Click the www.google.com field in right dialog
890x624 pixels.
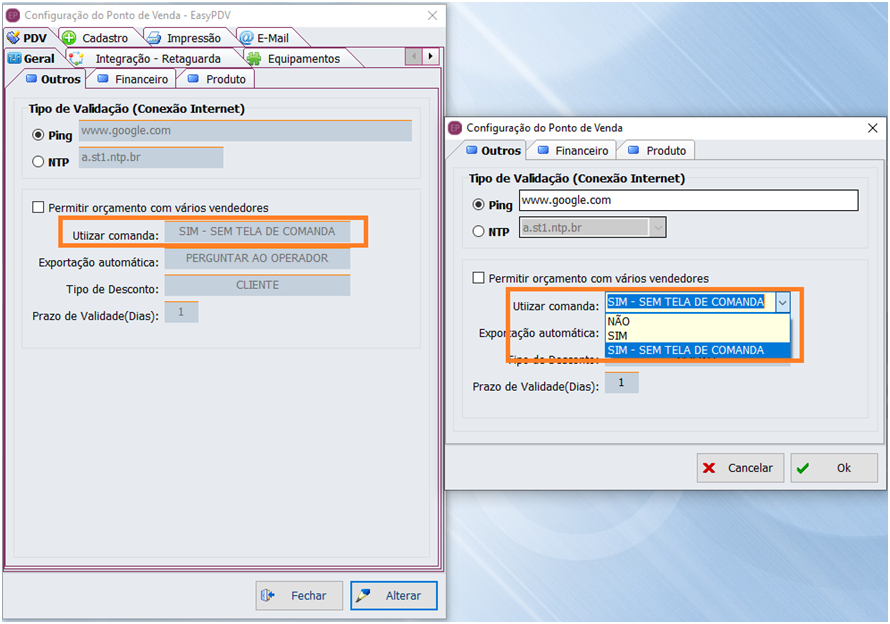(688, 200)
